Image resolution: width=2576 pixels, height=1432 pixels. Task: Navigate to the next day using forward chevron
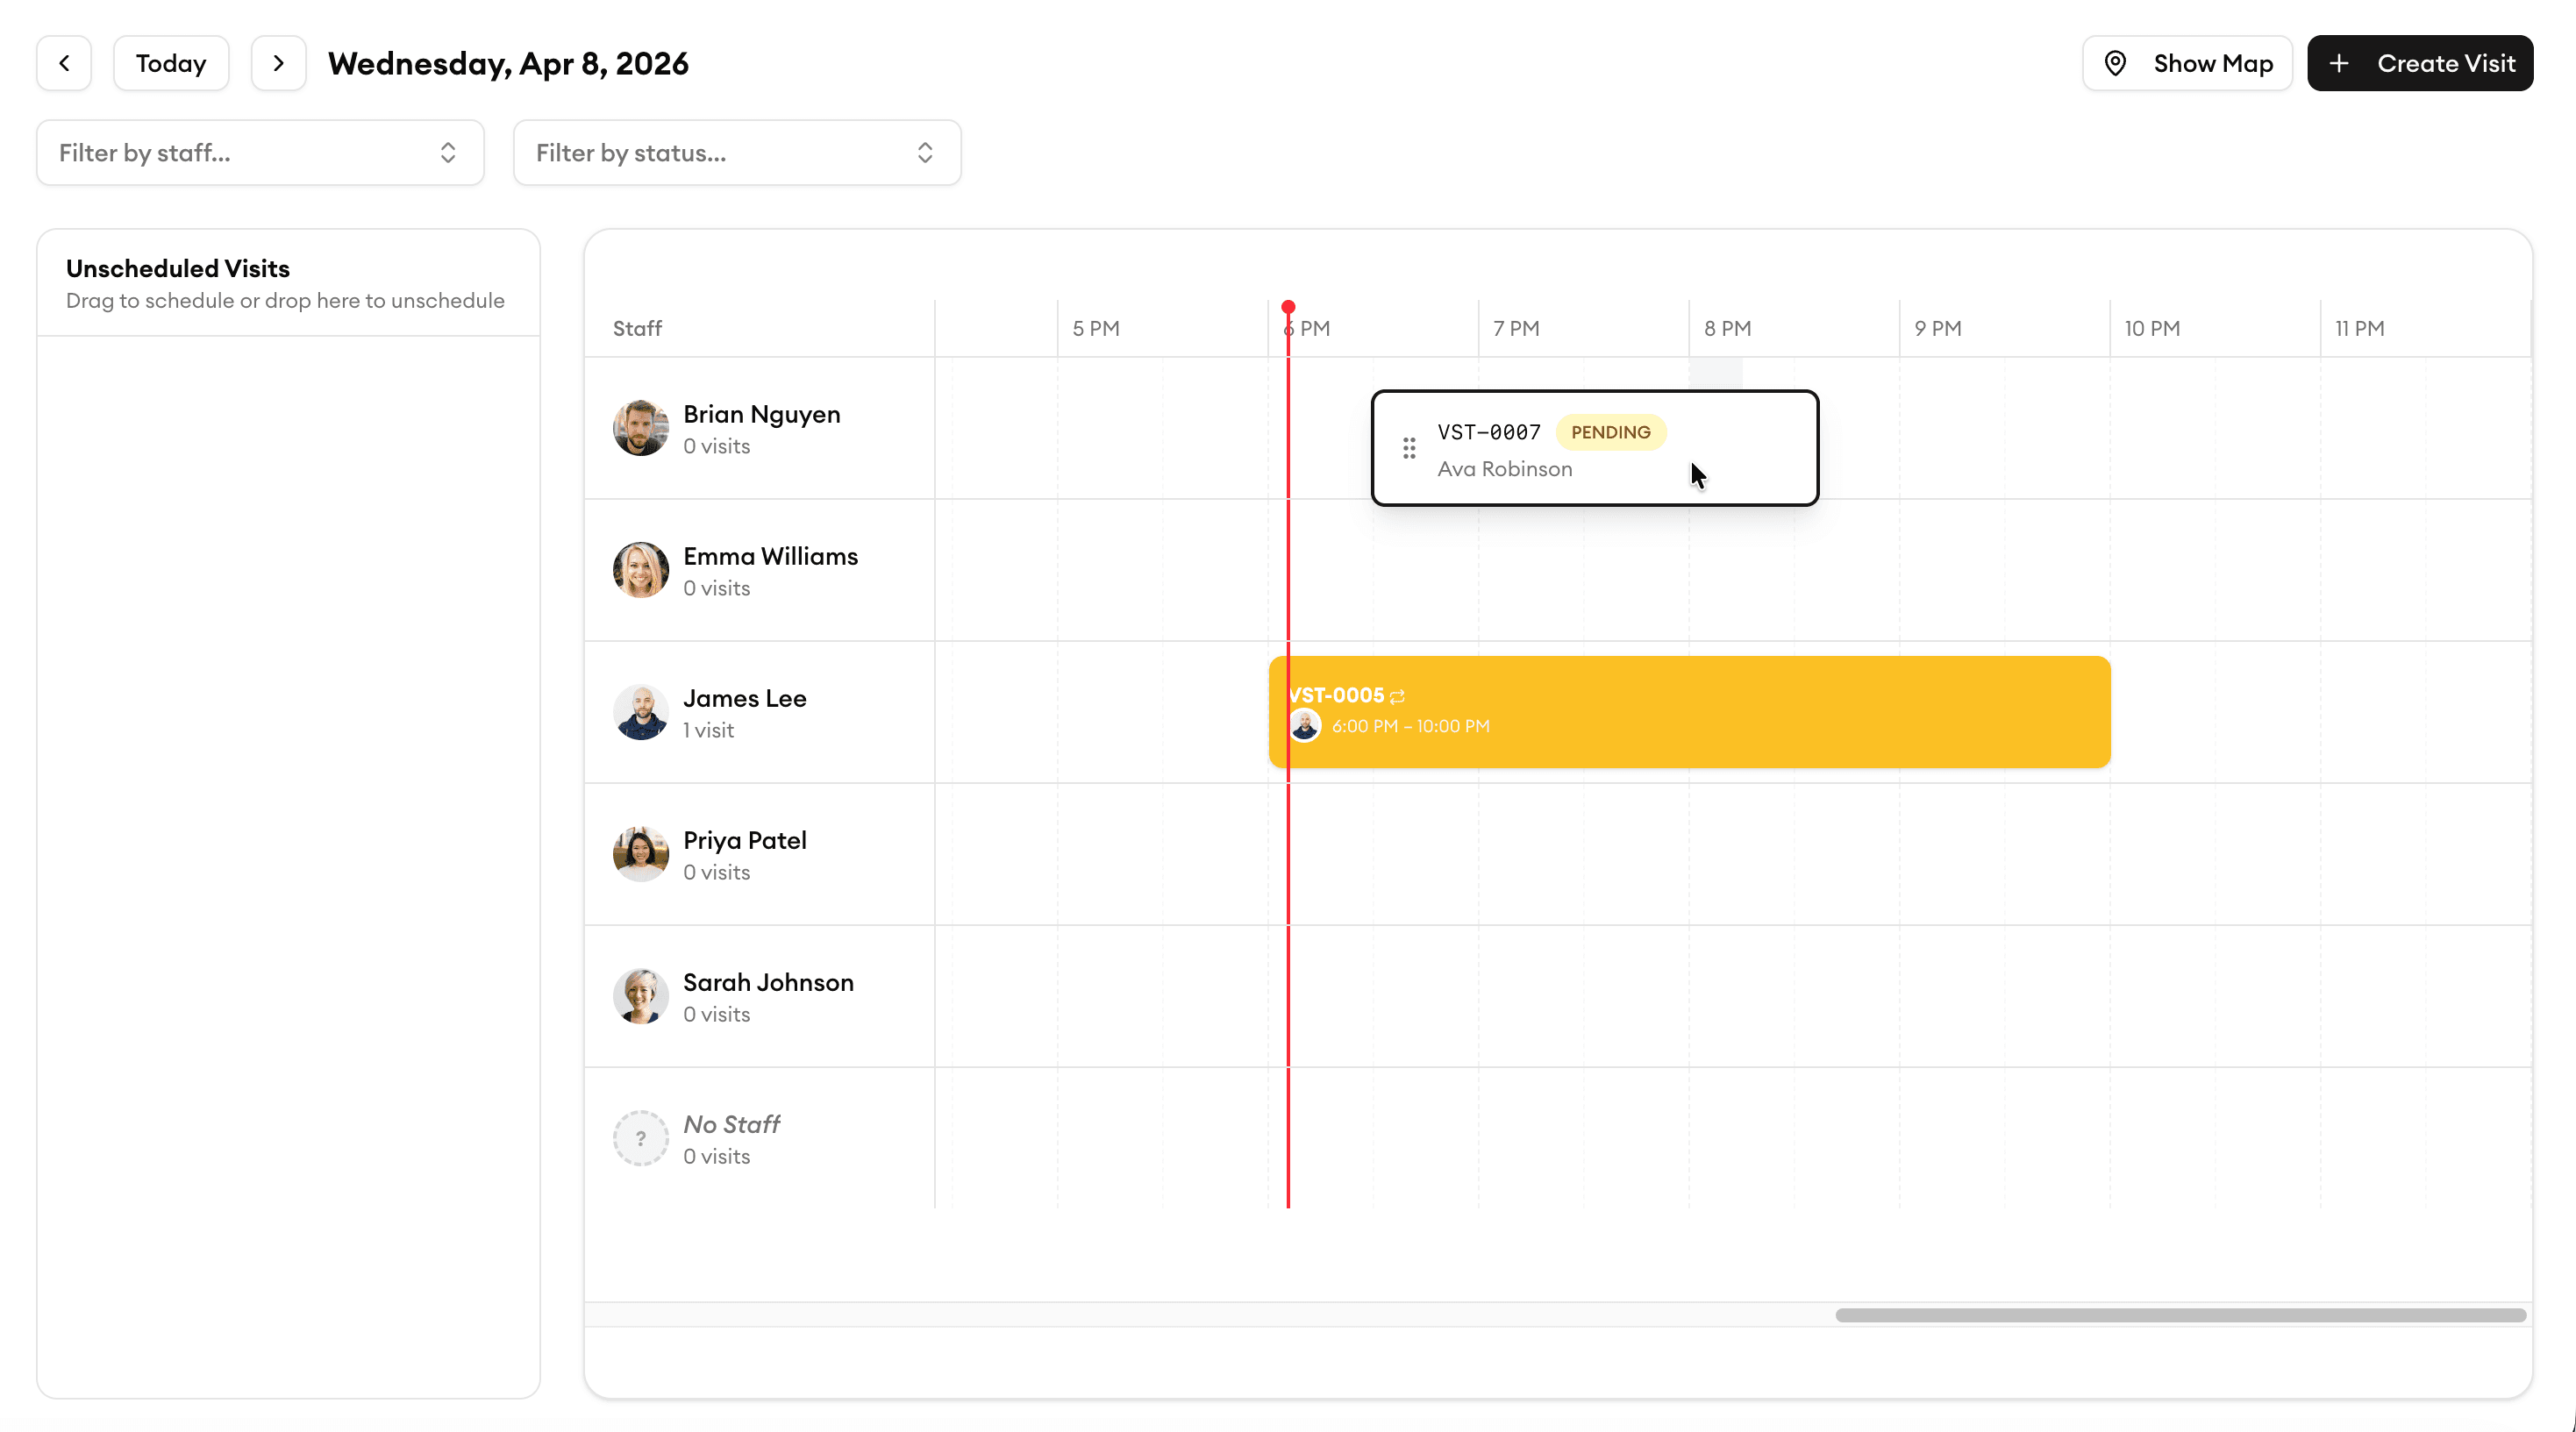click(x=278, y=62)
